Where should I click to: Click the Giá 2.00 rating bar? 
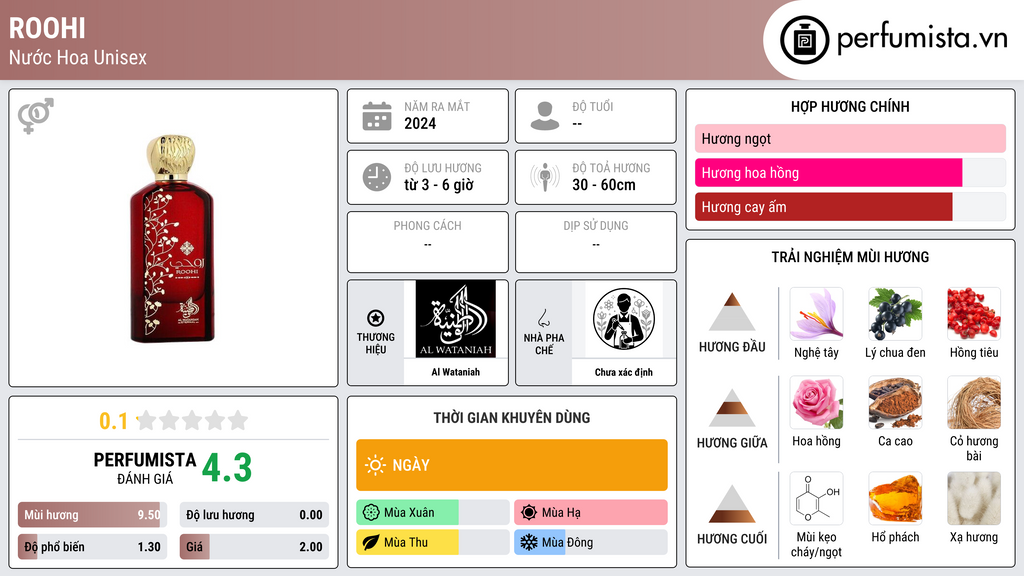point(254,547)
